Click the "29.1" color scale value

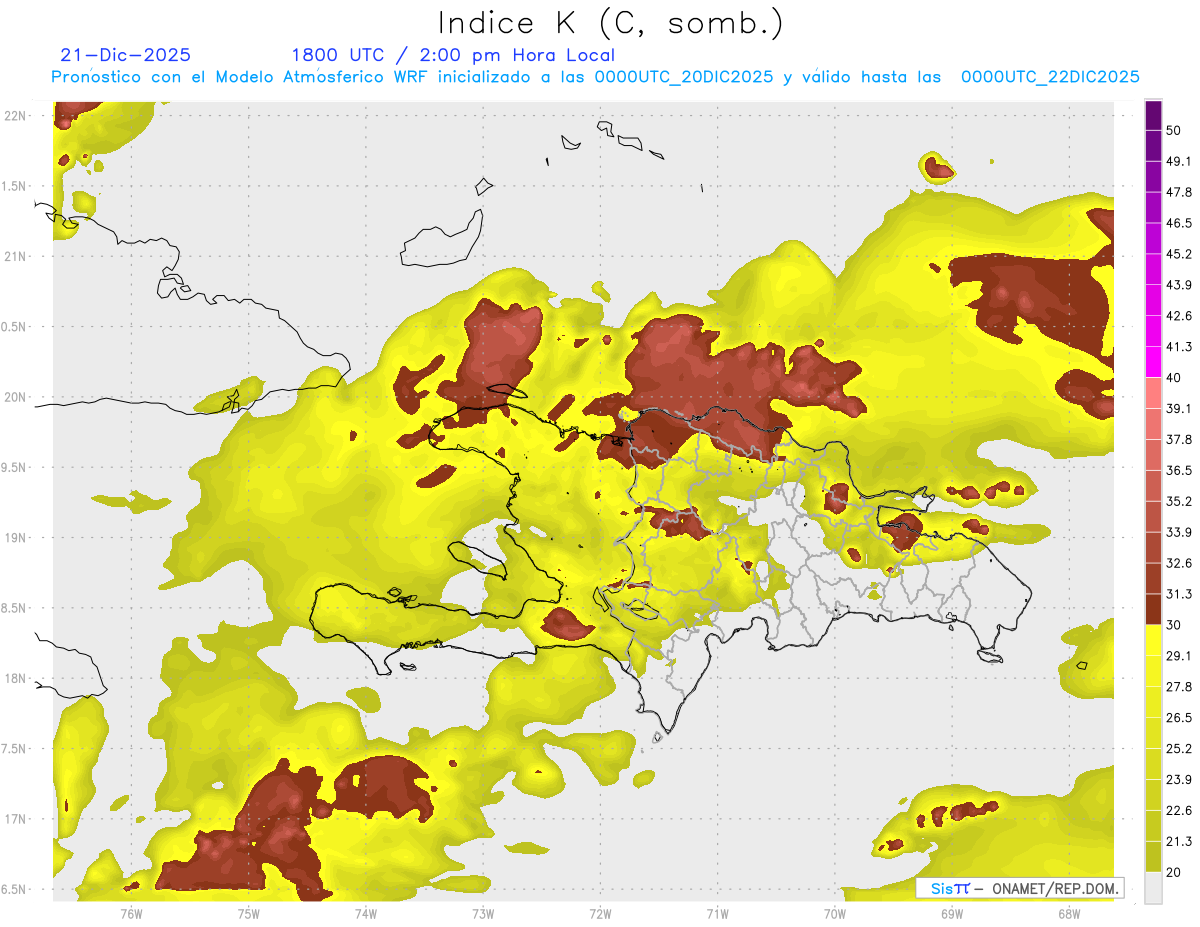coord(1179,656)
